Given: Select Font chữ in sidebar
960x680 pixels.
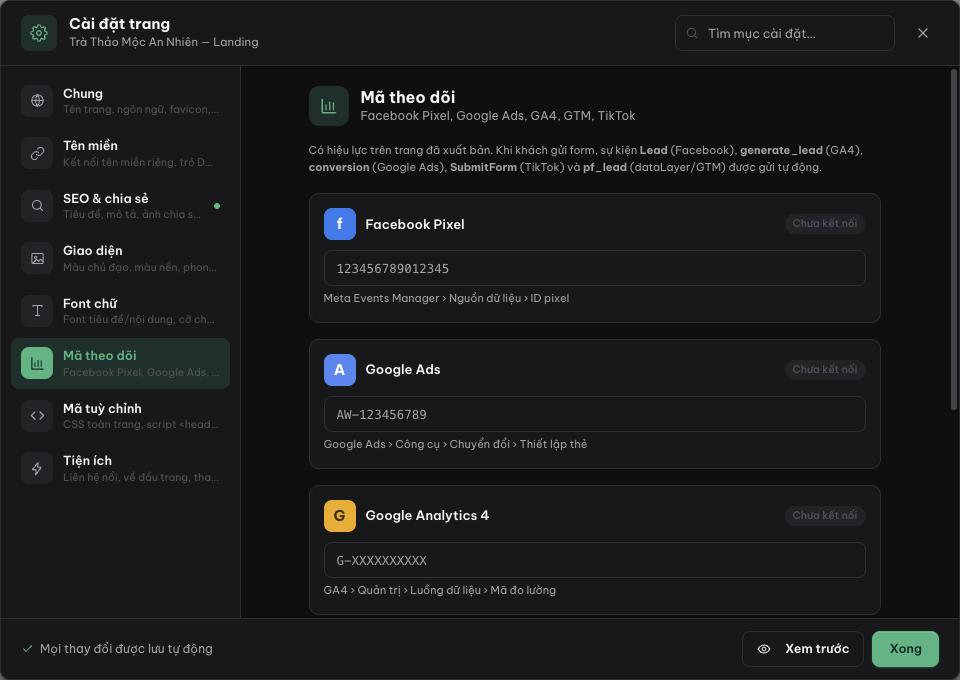Looking at the screenshot, I should [x=121, y=311].
